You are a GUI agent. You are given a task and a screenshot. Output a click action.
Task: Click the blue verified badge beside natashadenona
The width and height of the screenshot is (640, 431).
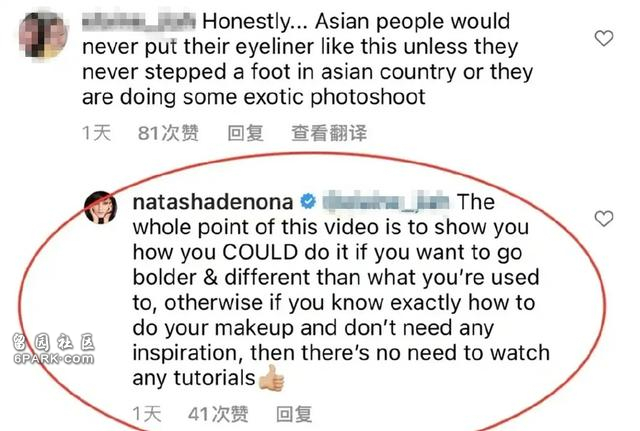click(308, 202)
